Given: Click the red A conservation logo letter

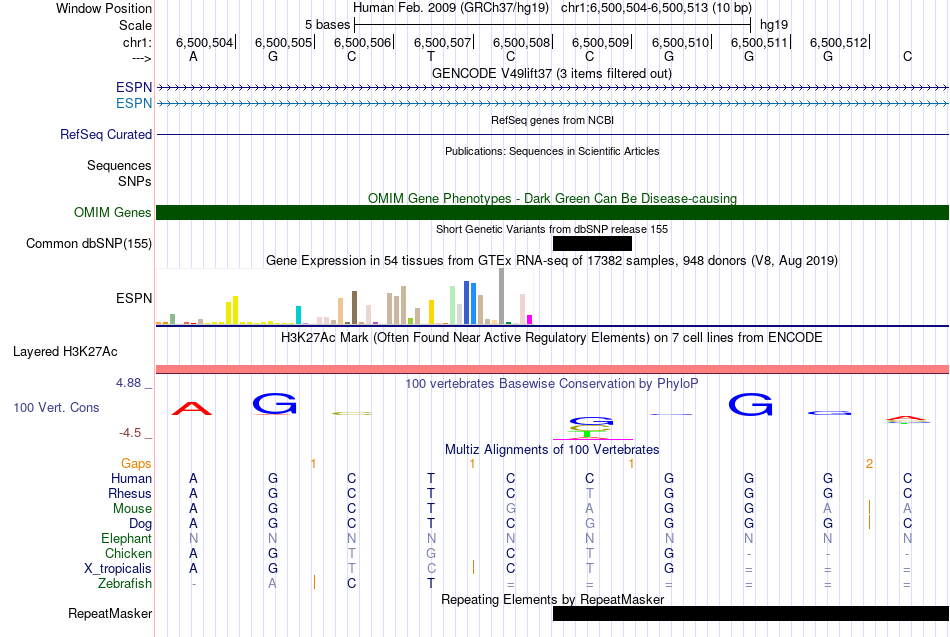Looking at the screenshot, I should (192, 409).
